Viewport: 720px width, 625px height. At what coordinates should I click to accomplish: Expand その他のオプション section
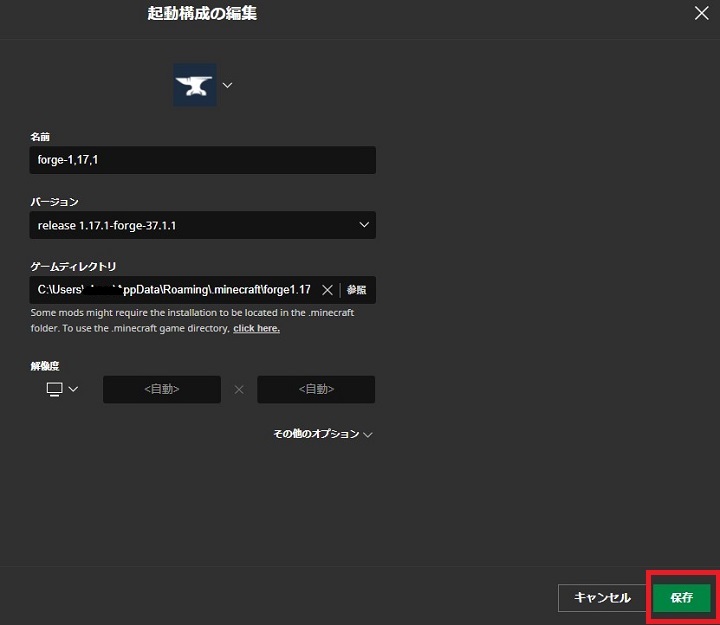[323, 434]
